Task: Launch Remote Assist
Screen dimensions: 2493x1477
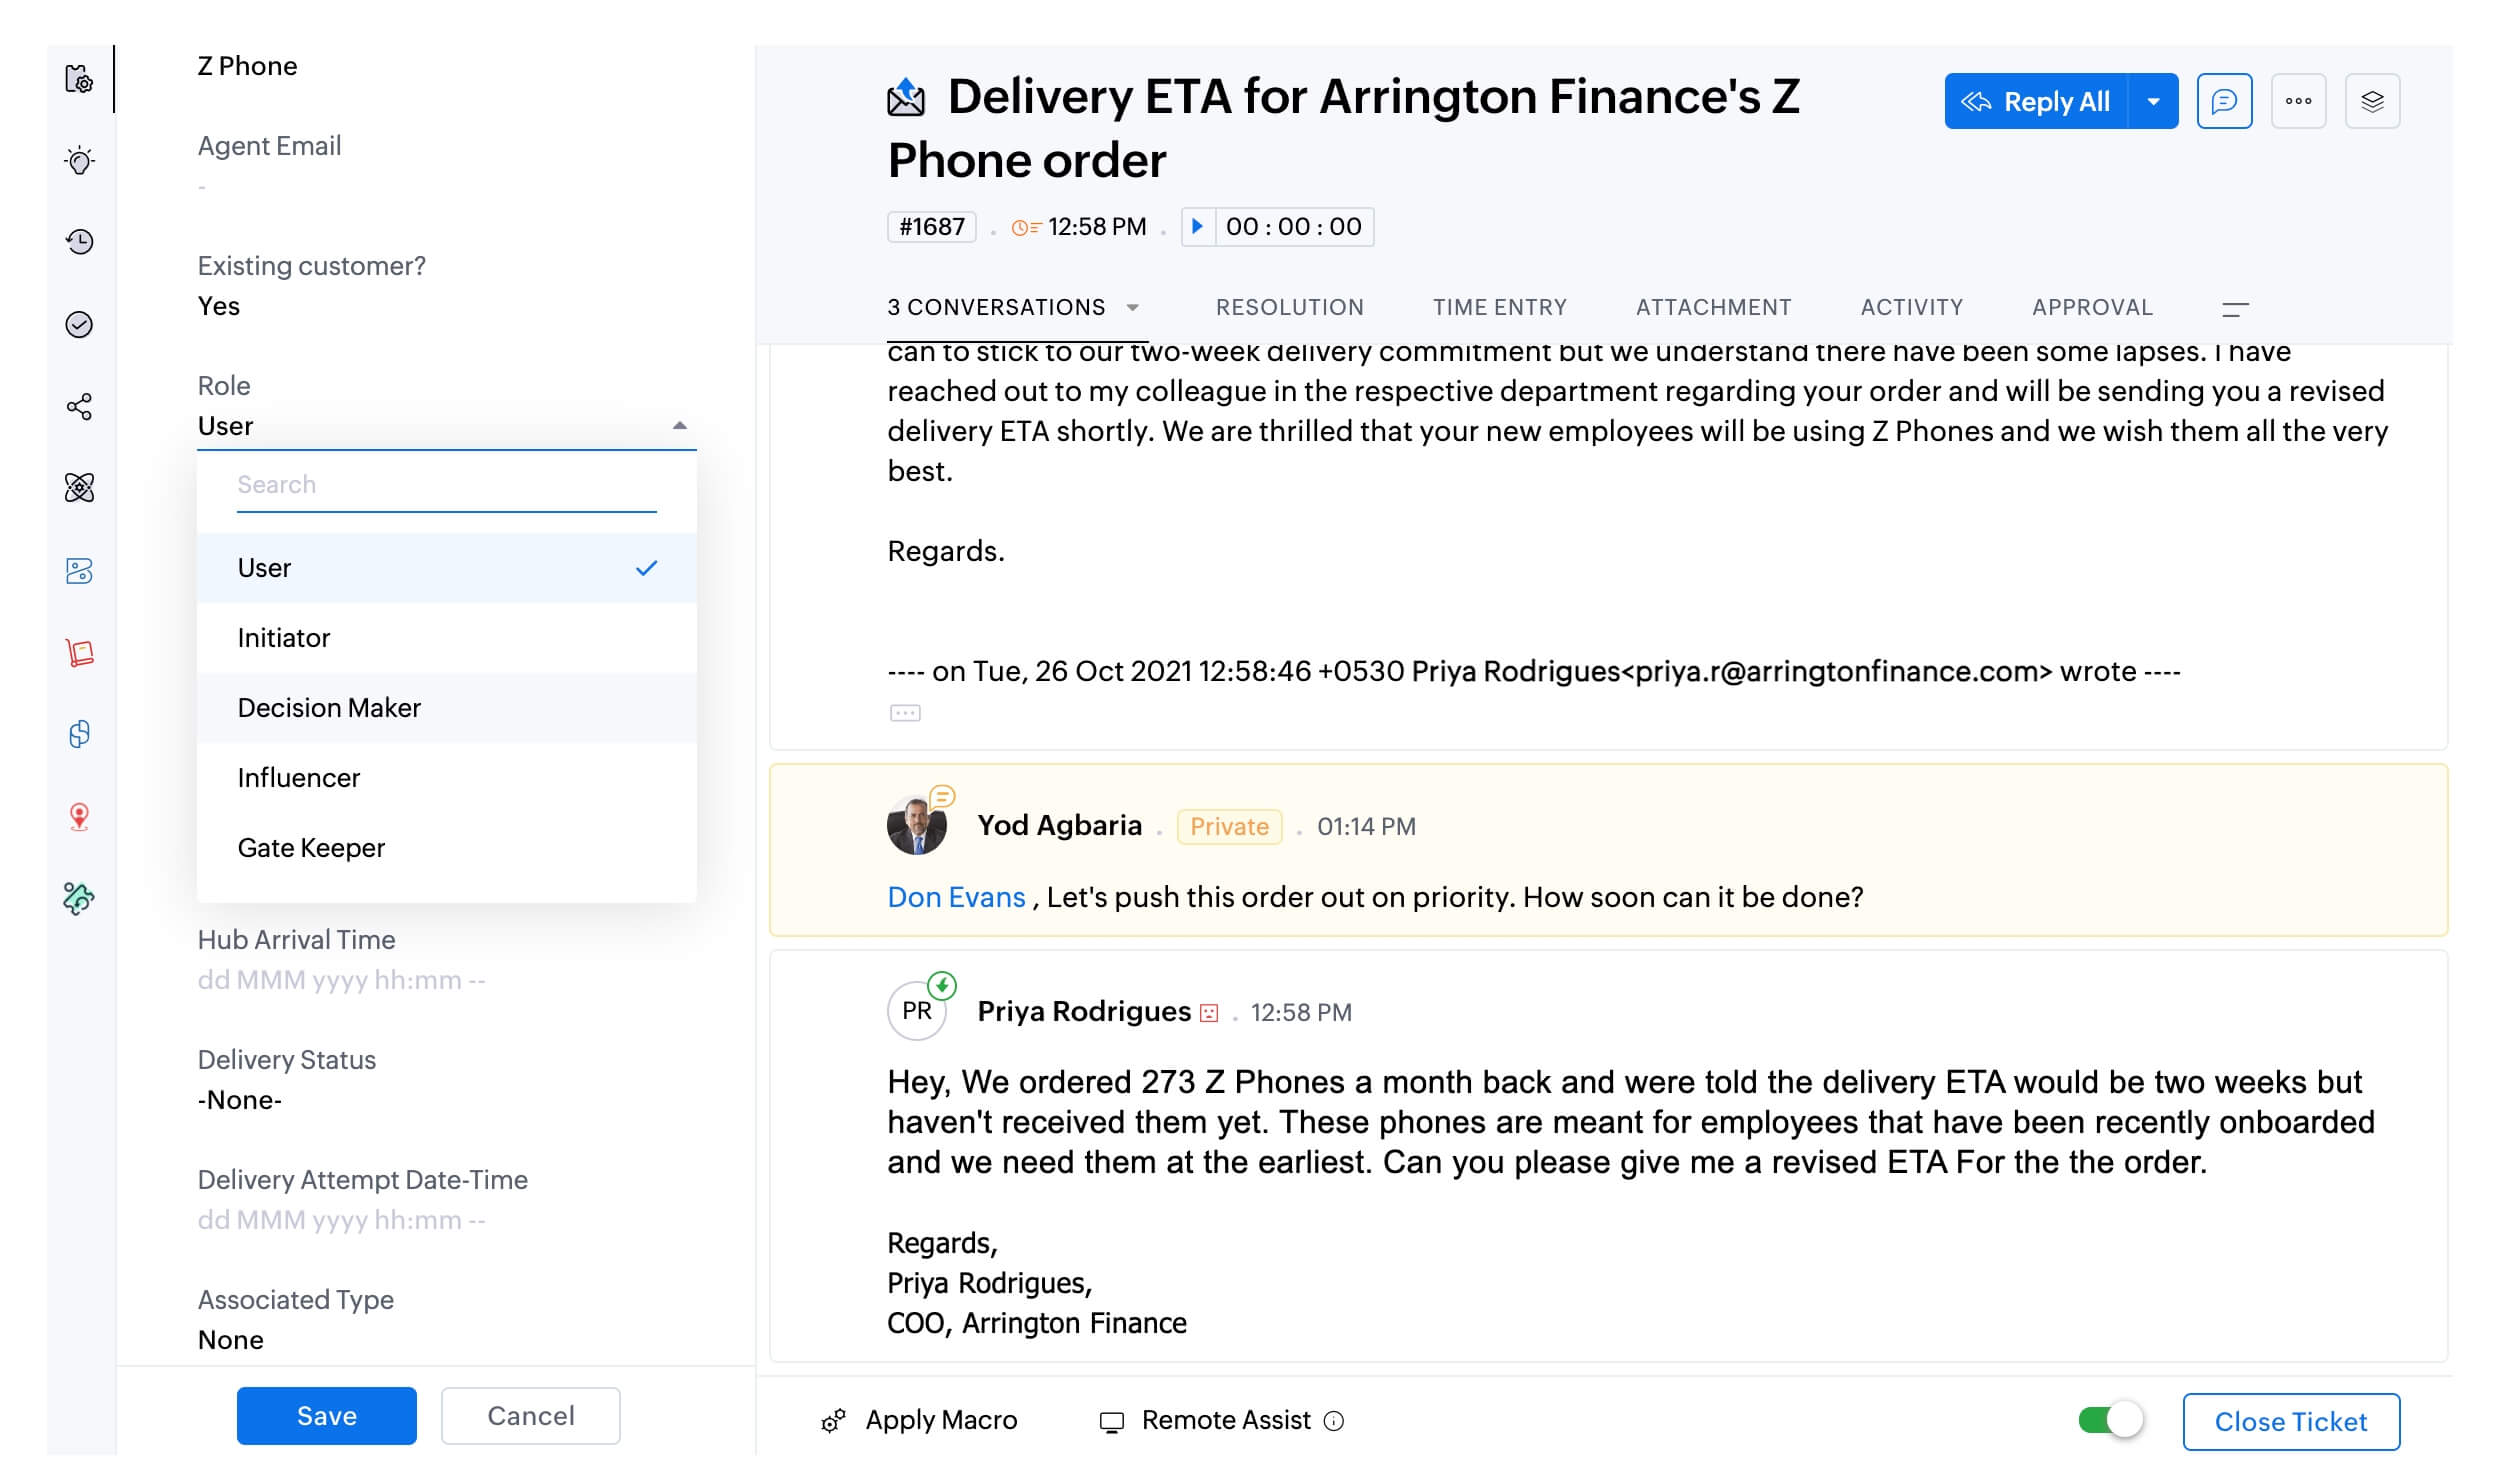Action: click(1226, 1421)
